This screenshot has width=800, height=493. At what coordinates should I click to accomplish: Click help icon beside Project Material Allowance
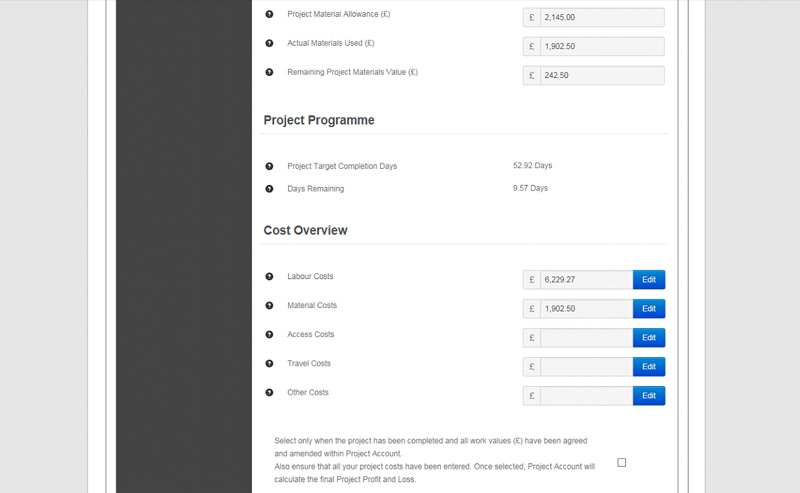(x=269, y=14)
